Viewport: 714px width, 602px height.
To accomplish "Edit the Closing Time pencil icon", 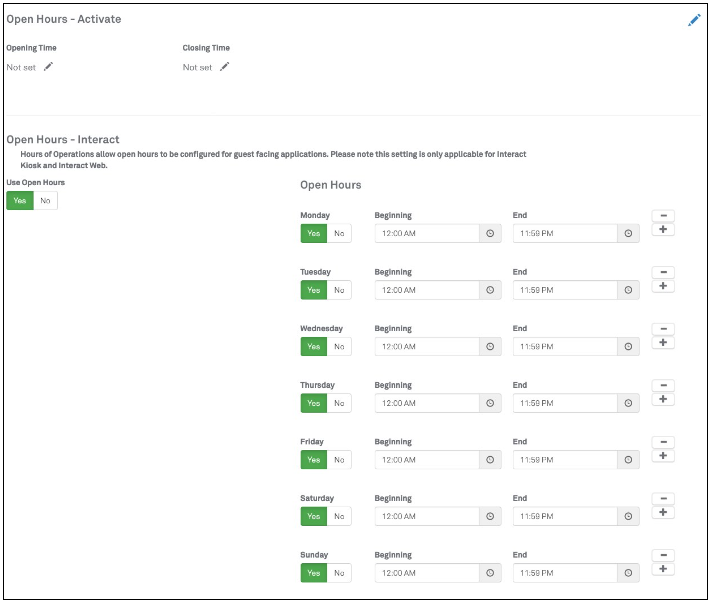I will pos(224,67).
